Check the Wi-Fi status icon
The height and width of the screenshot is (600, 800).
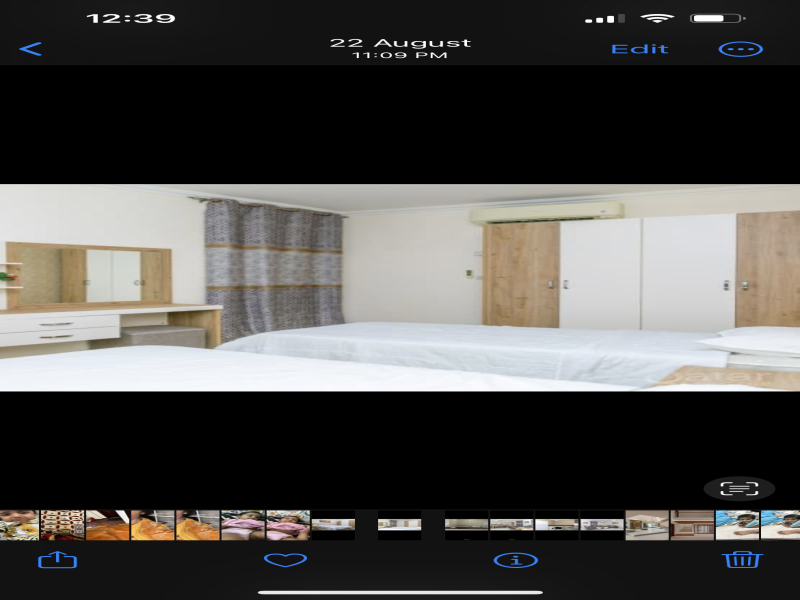point(657,18)
